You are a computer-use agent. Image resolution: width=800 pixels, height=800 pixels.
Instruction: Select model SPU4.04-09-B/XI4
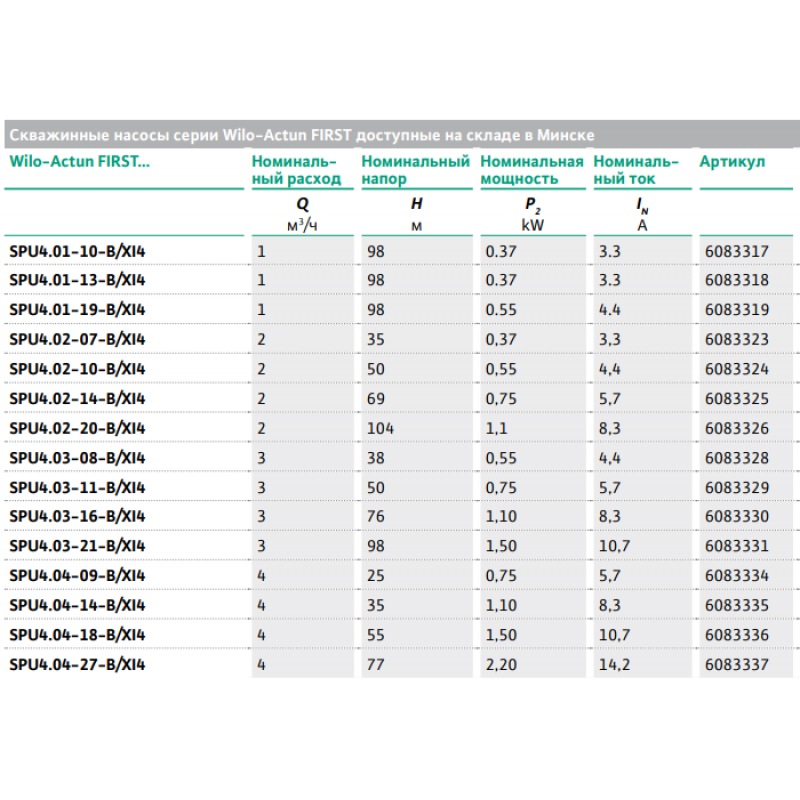click(77, 576)
